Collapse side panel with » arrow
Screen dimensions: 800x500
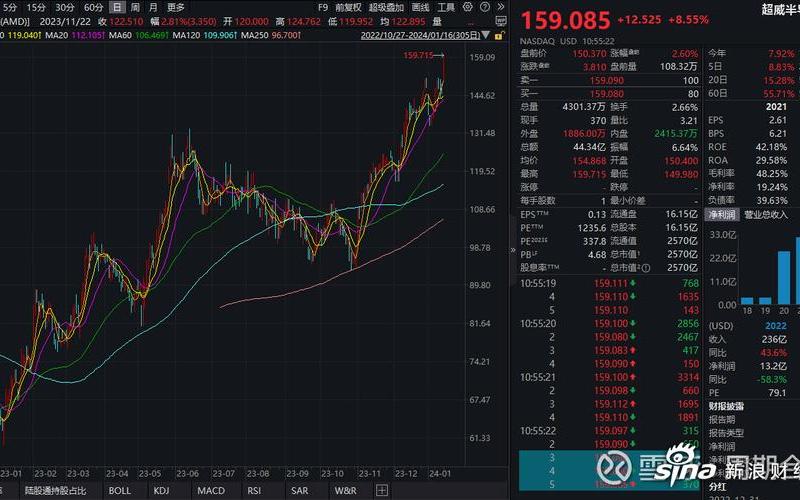point(513,249)
